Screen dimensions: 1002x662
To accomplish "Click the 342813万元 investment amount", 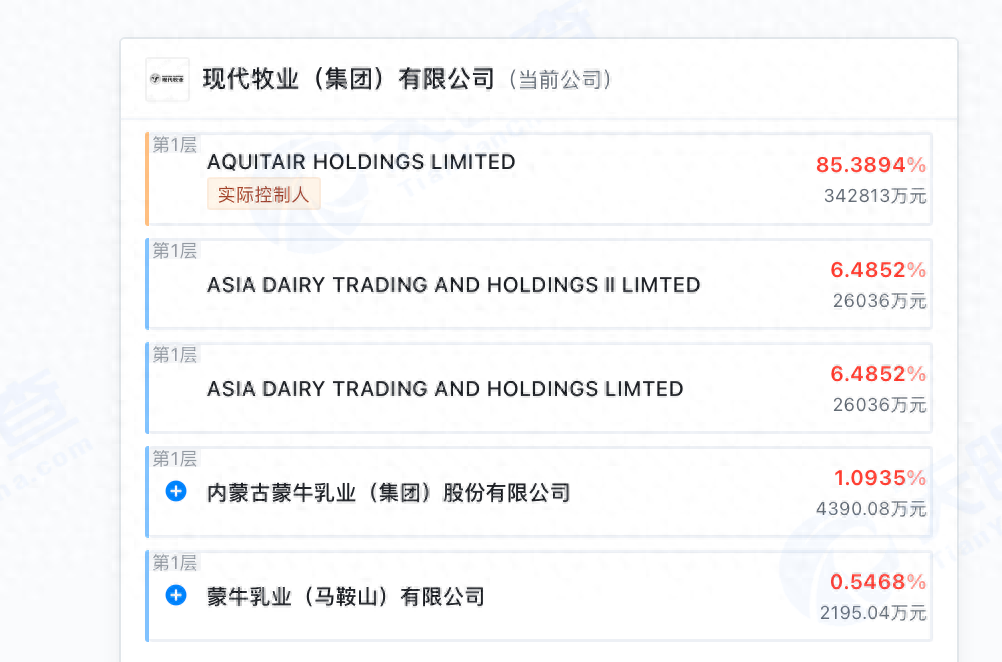I will coord(875,196).
